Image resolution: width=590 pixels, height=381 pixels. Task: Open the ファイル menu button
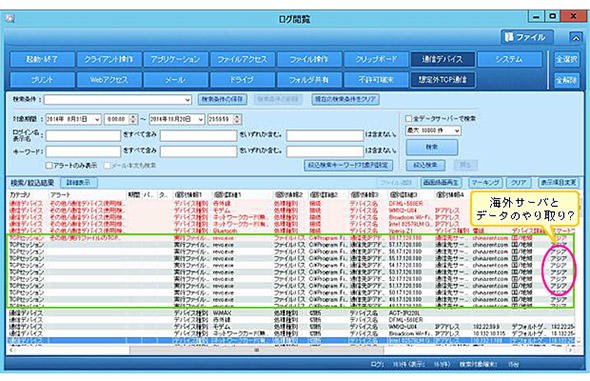527,37
